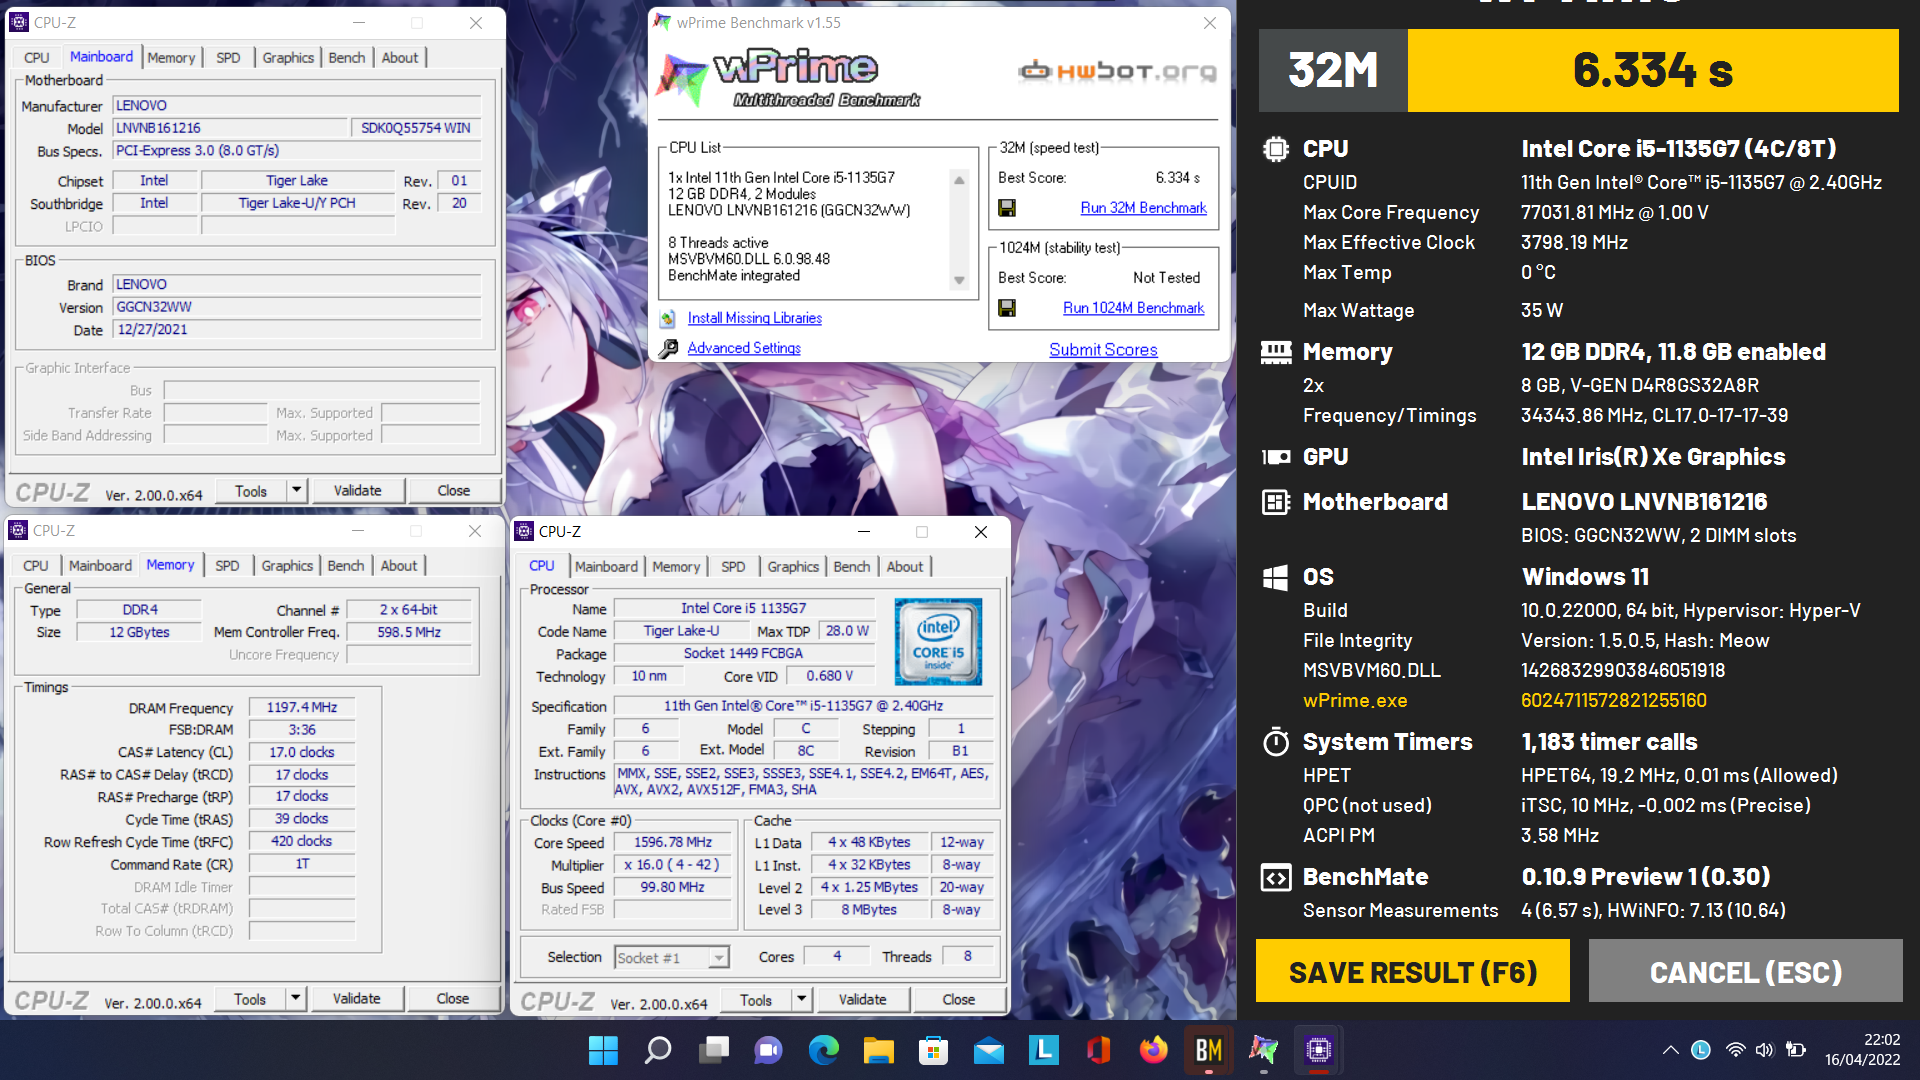
Task: Click the Manufacturer LENOVO field
Action: point(297,105)
